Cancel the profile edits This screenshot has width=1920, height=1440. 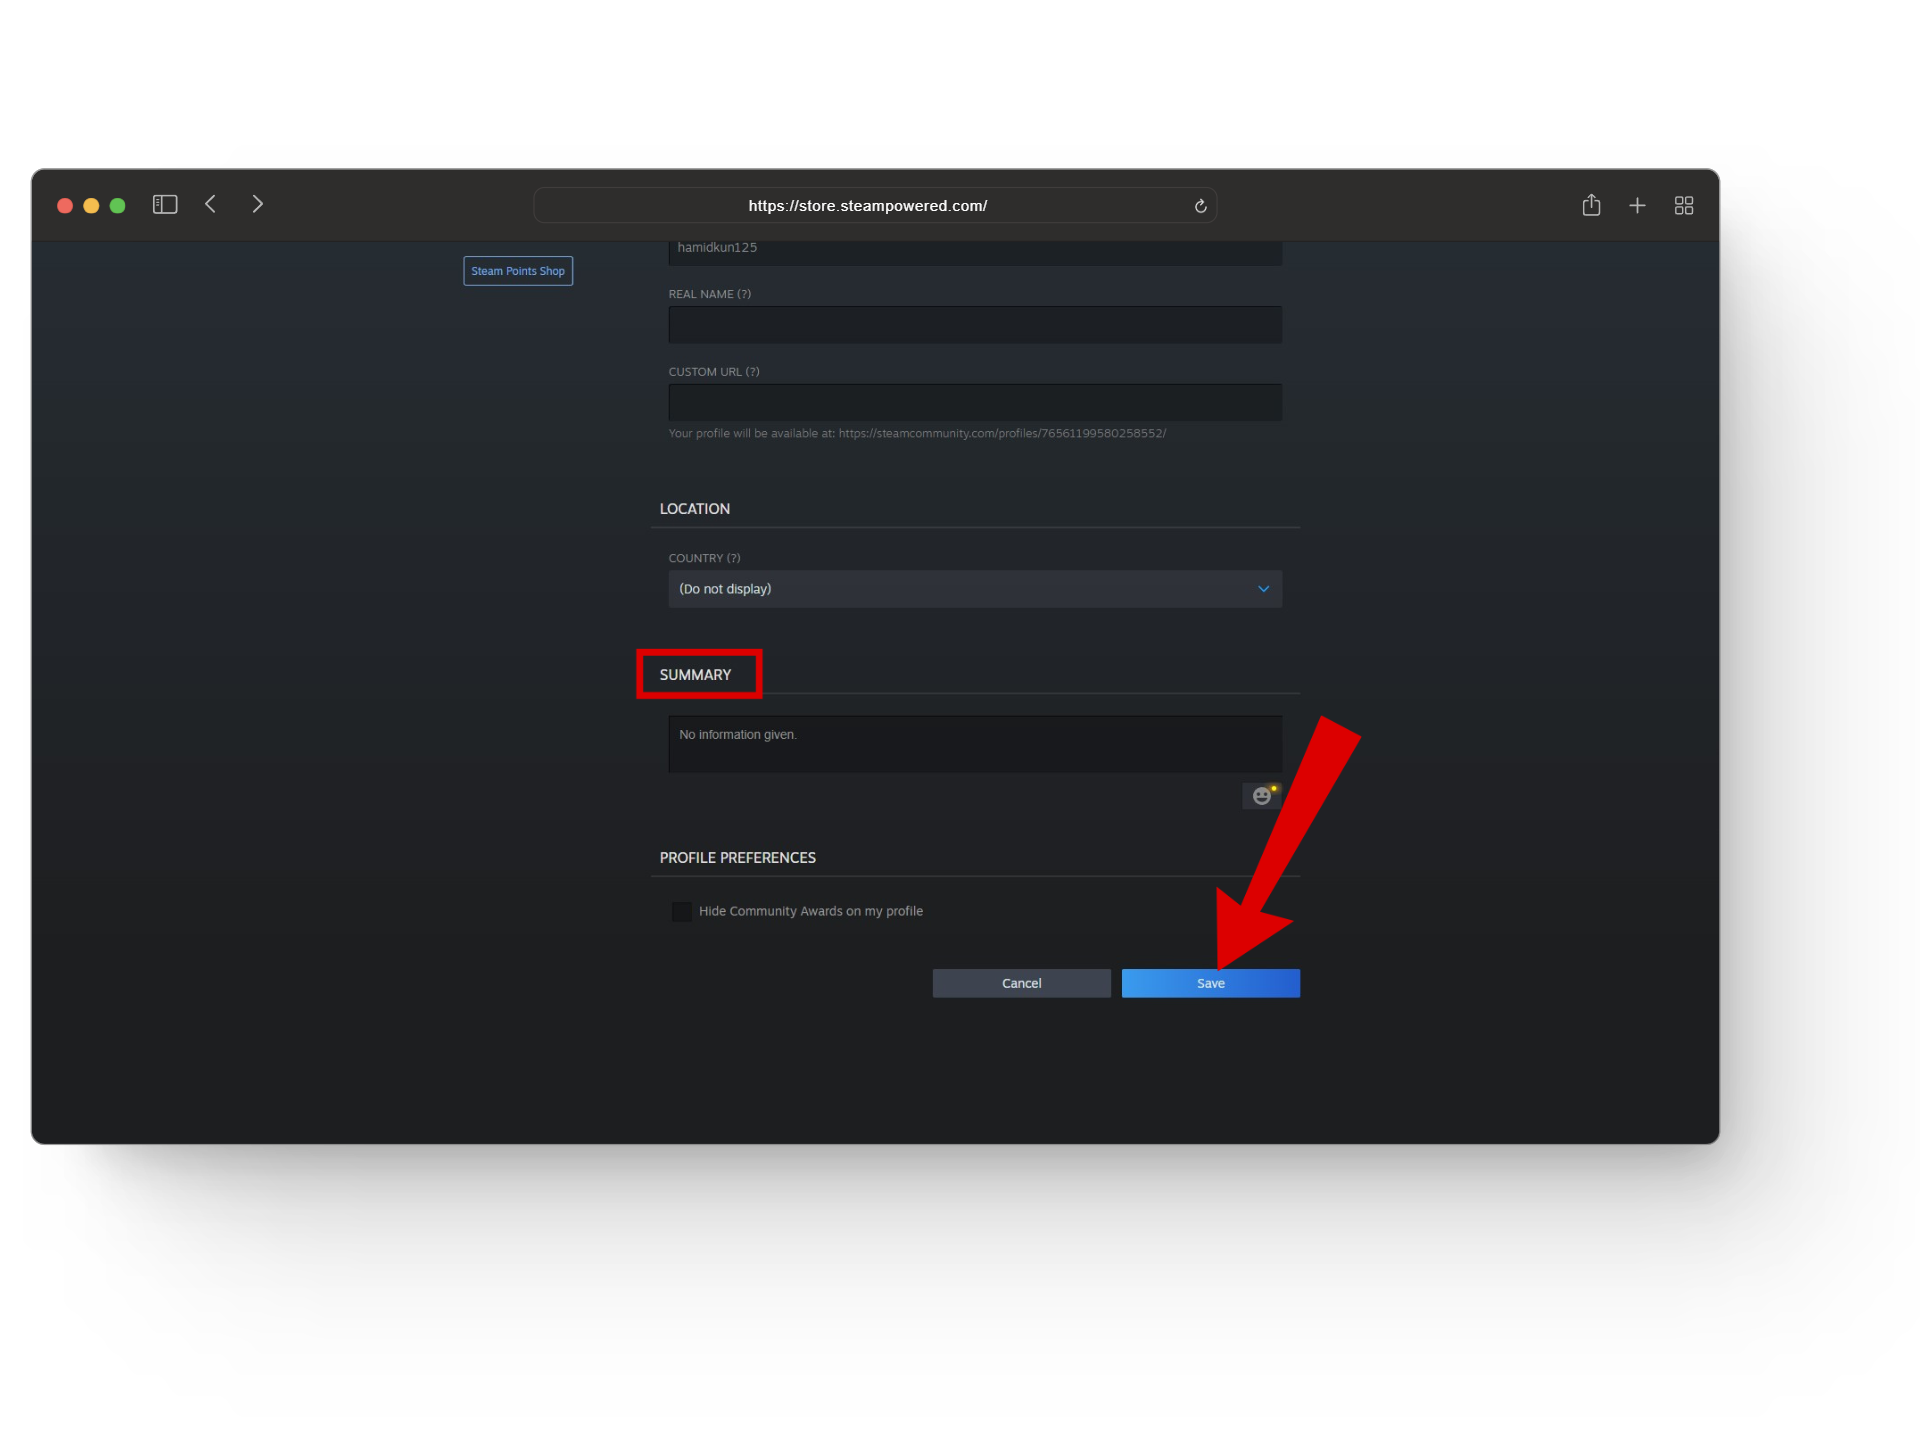[x=1021, y=983]
